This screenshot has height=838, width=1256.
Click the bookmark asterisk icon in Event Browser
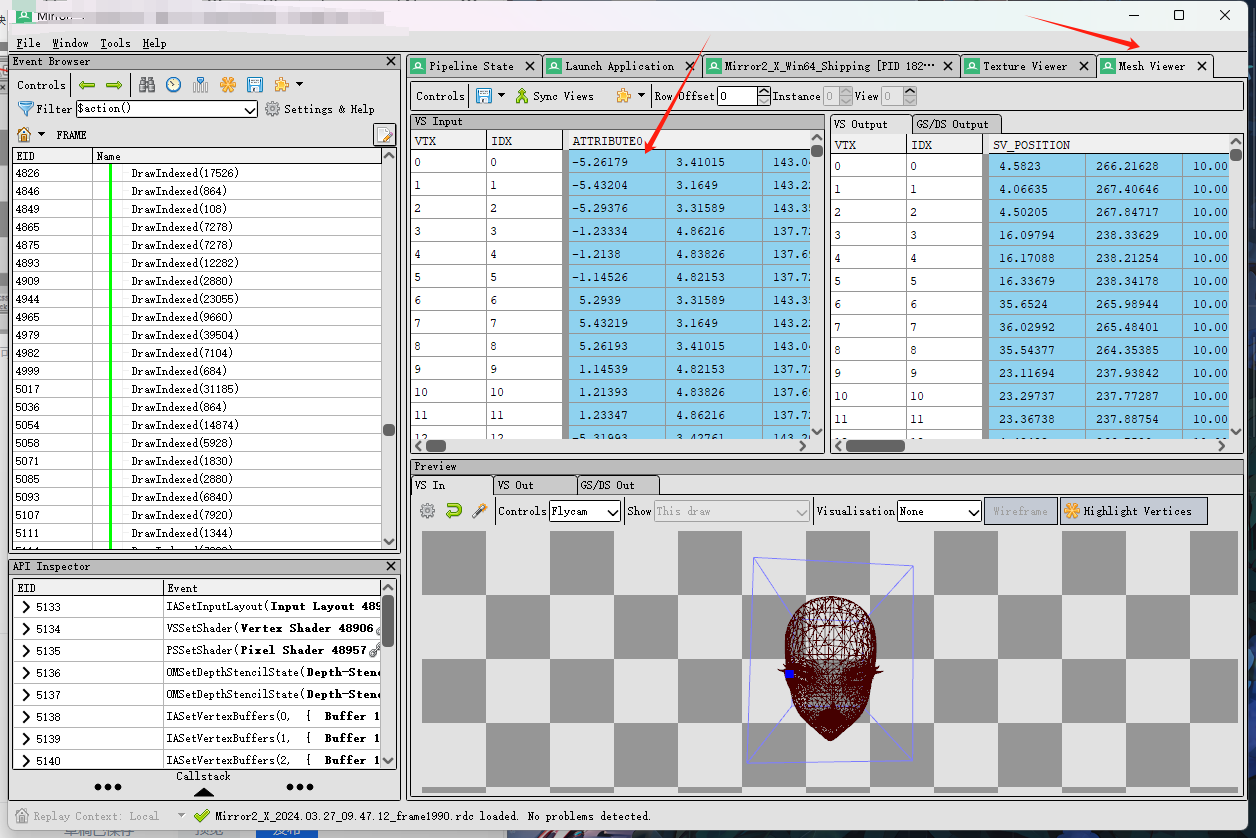228,85
